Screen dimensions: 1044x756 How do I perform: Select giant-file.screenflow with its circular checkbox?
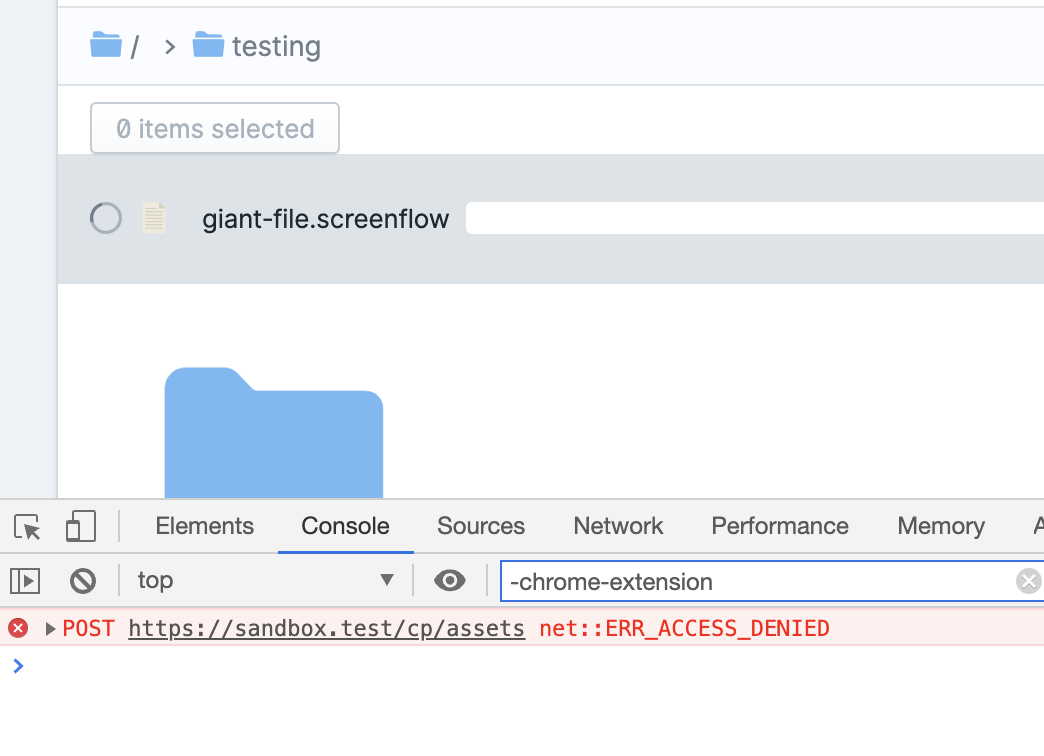coord(105,217)
